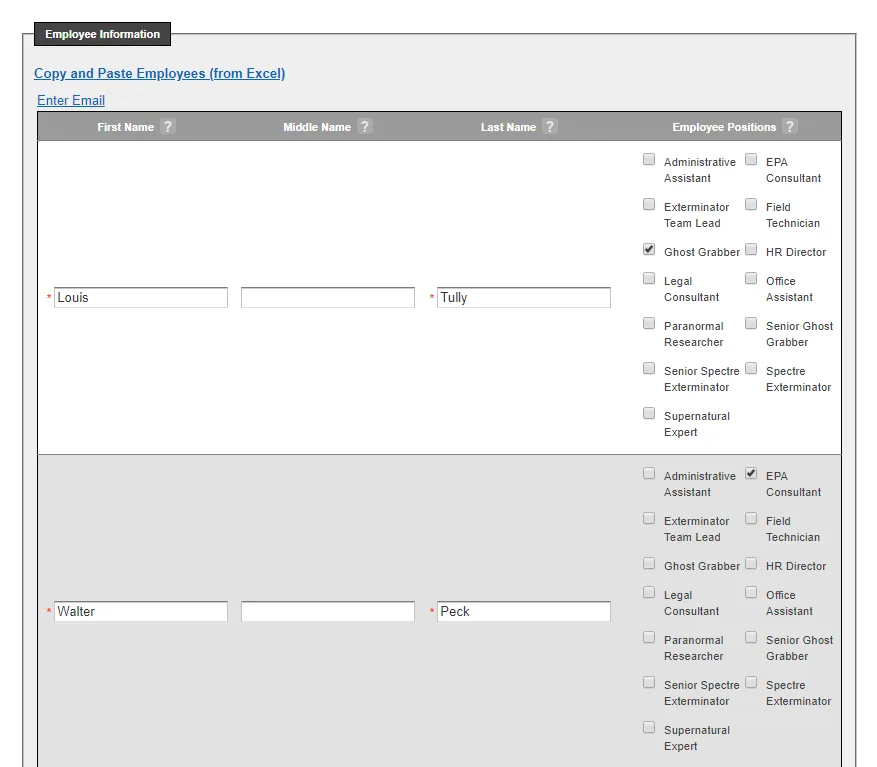Check EPA Consultant for Louis Tully
Screen dimensions: 877x767
click(751, 159)
